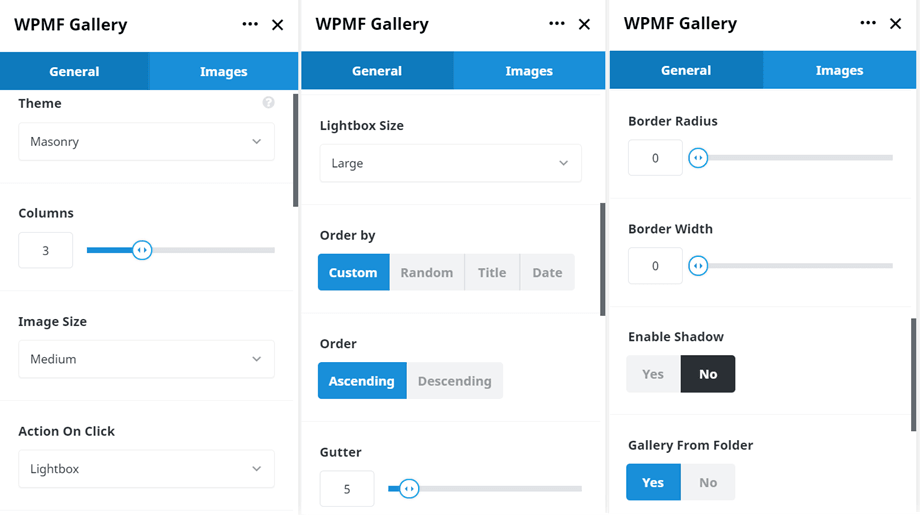This screenshot has height=515, width=920.
Task: Open the three-dot menu above the Theme setting
Action: click(x=249, y=24)
